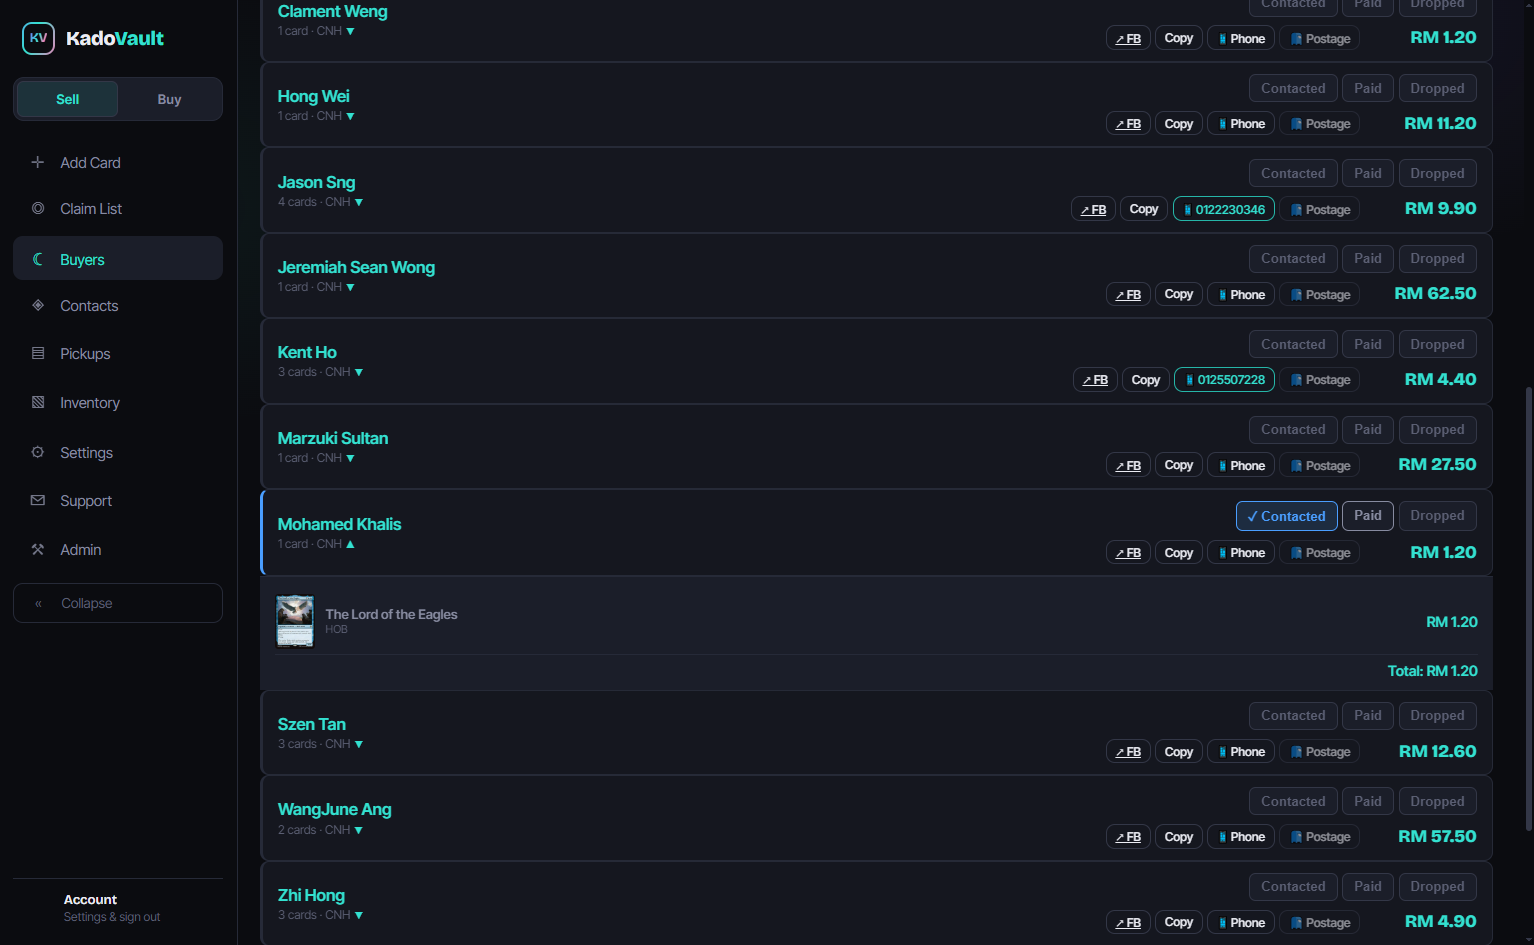This screenshot has height=945, width=1534.
Task: Mark Mohamed Khalis as Paid
Action: coord(1368,515)
